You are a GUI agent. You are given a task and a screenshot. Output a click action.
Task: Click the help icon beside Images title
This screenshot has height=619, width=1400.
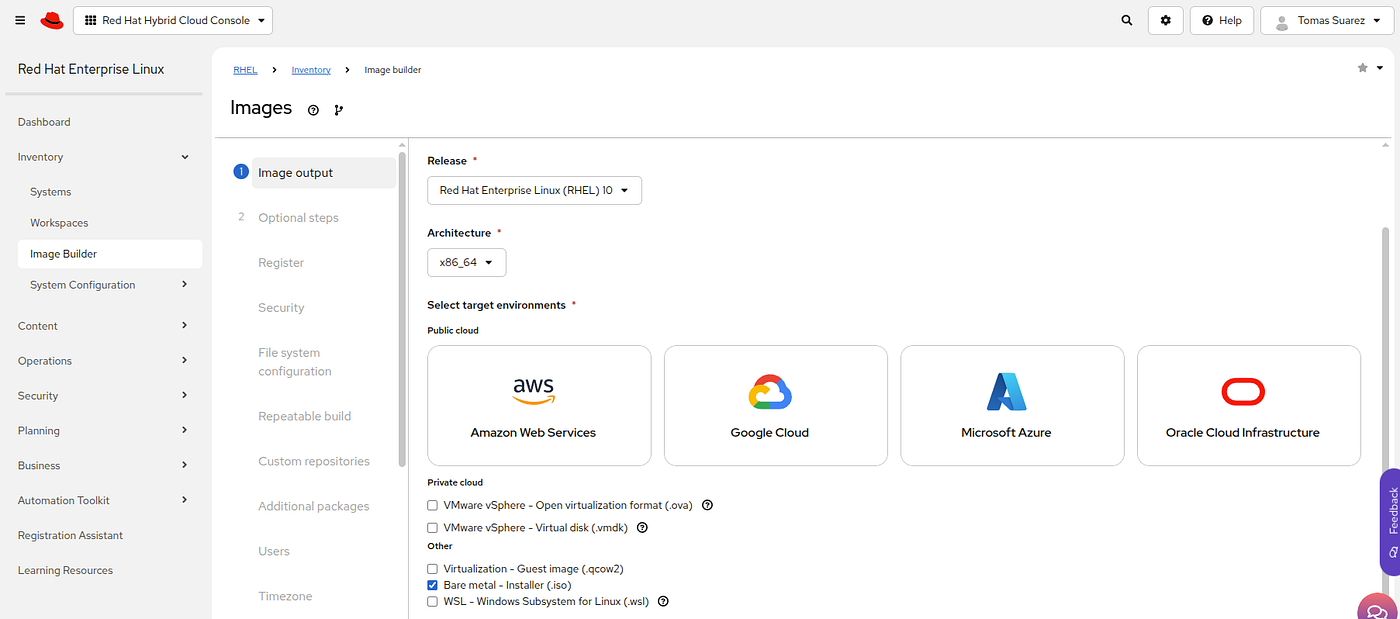pos(313,110)
